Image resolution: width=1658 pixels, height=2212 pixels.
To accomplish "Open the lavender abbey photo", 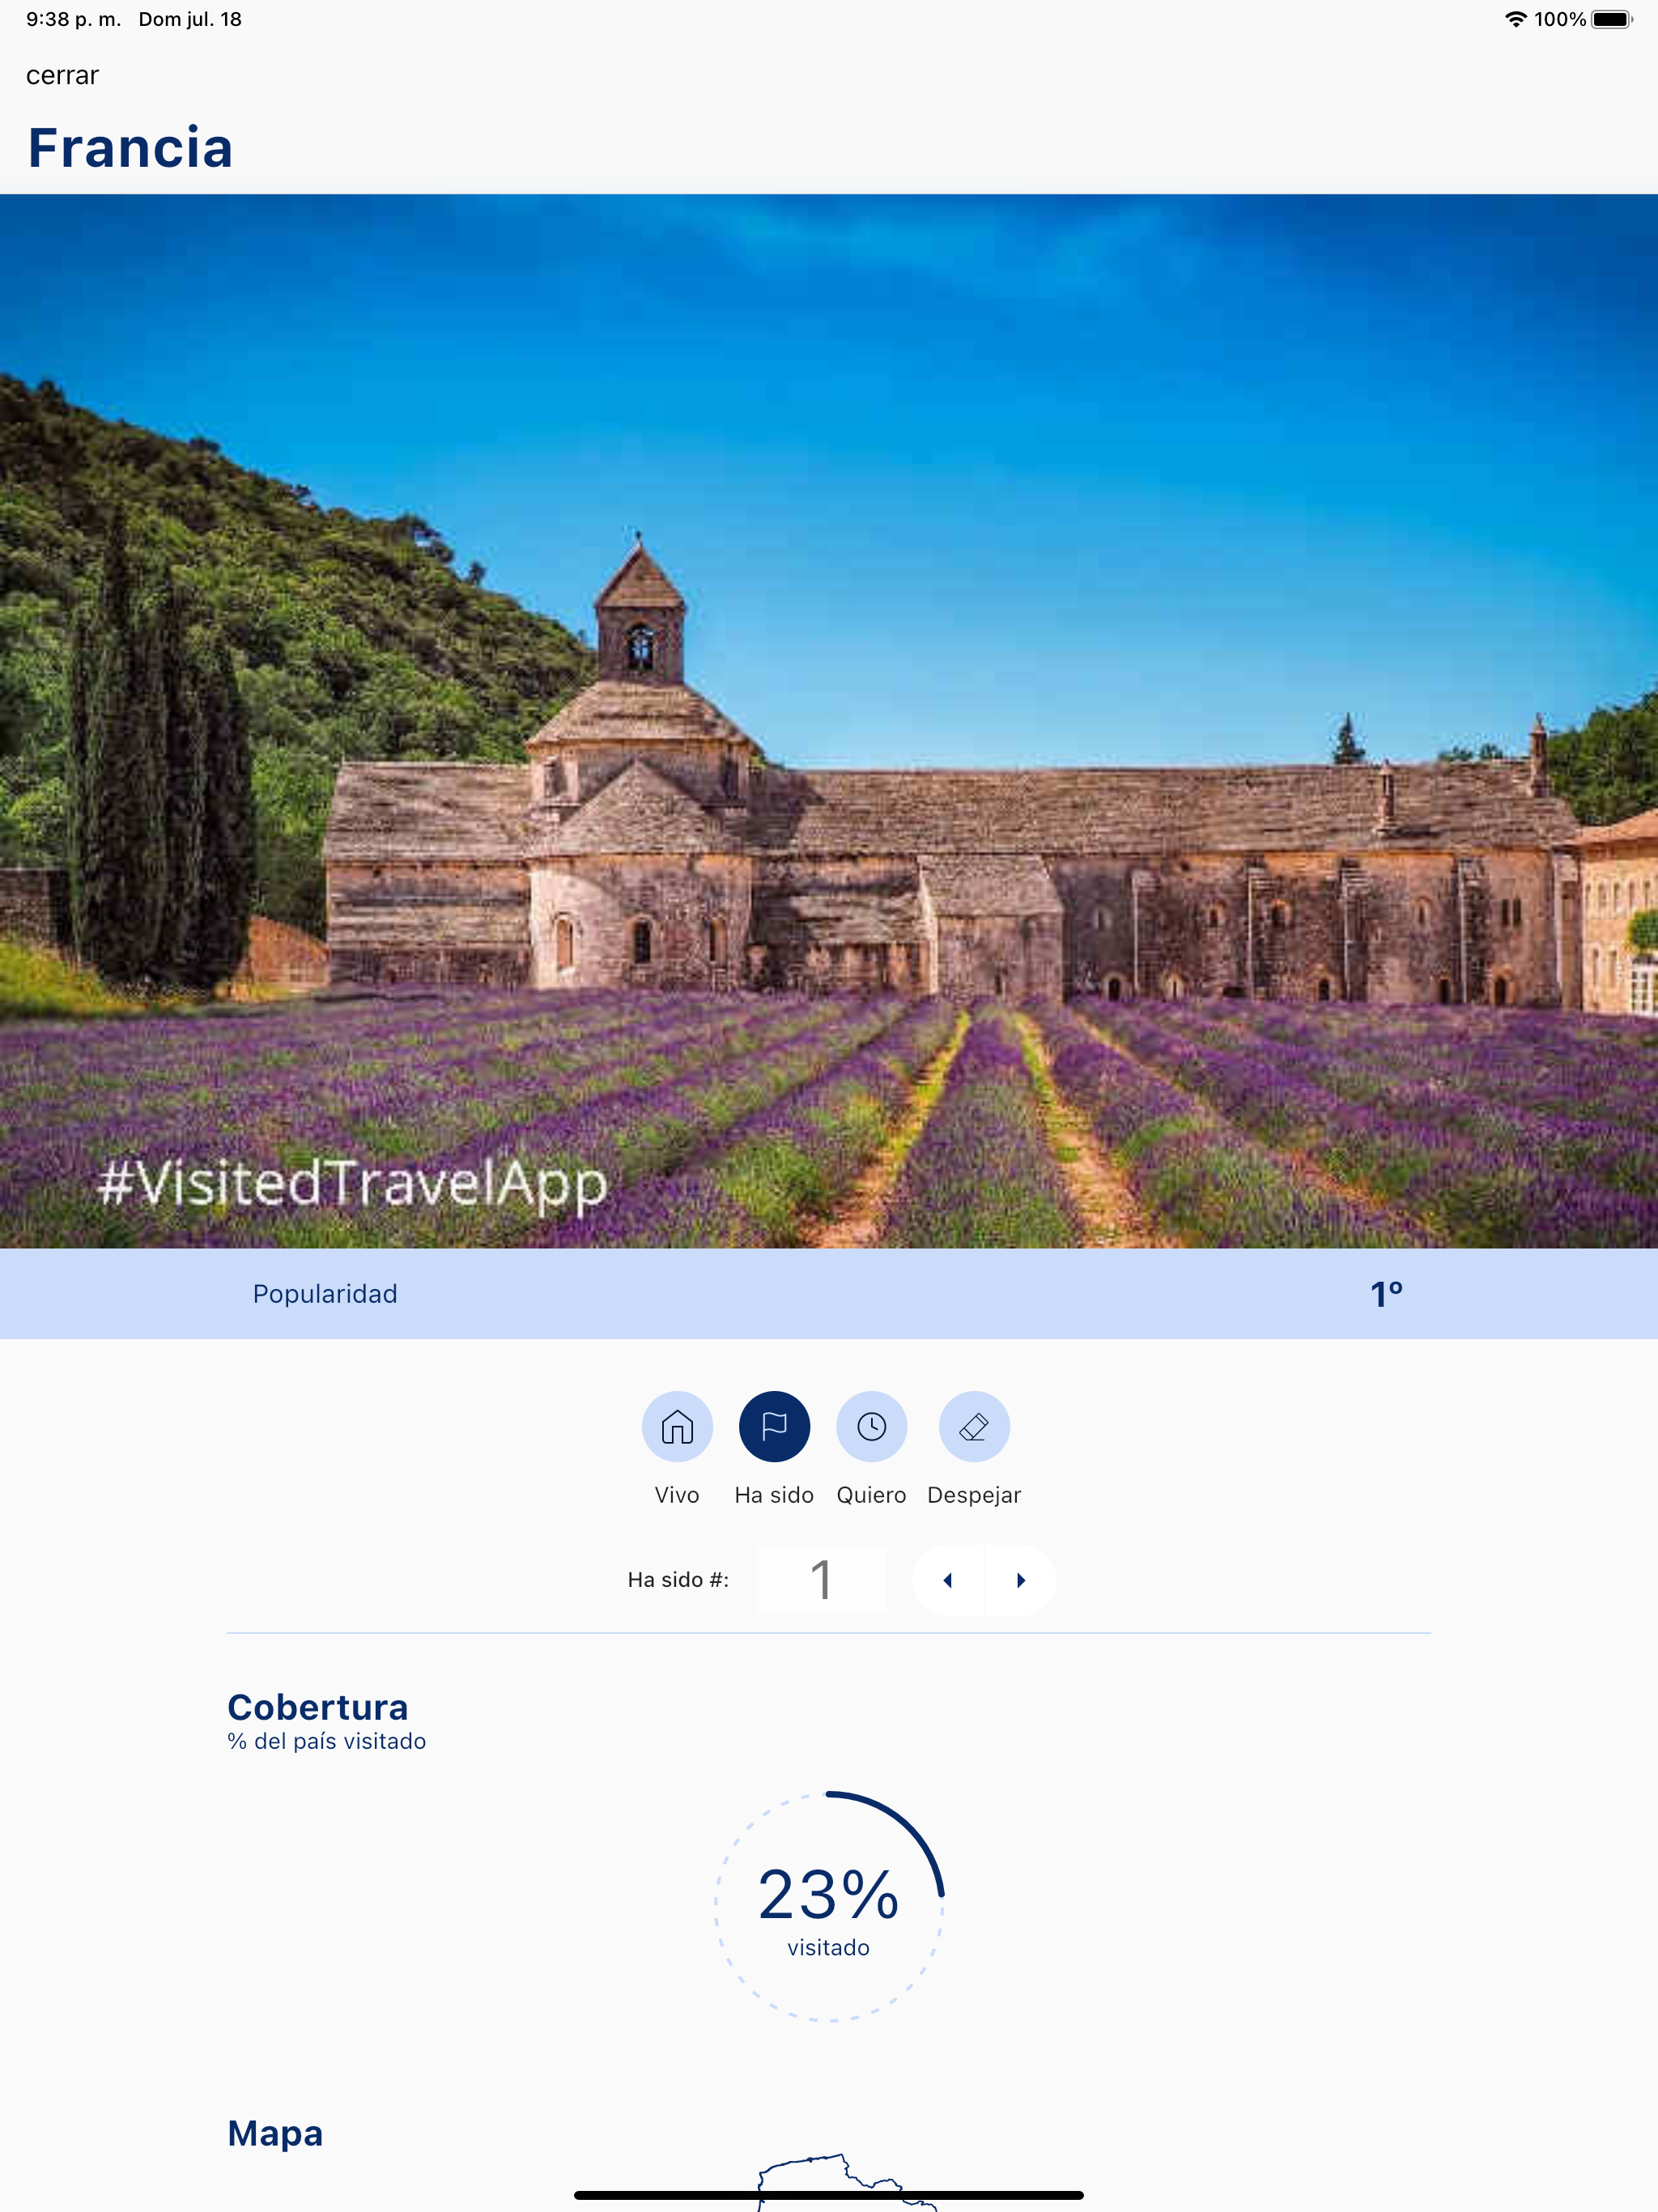I will (x=829, y=721).
